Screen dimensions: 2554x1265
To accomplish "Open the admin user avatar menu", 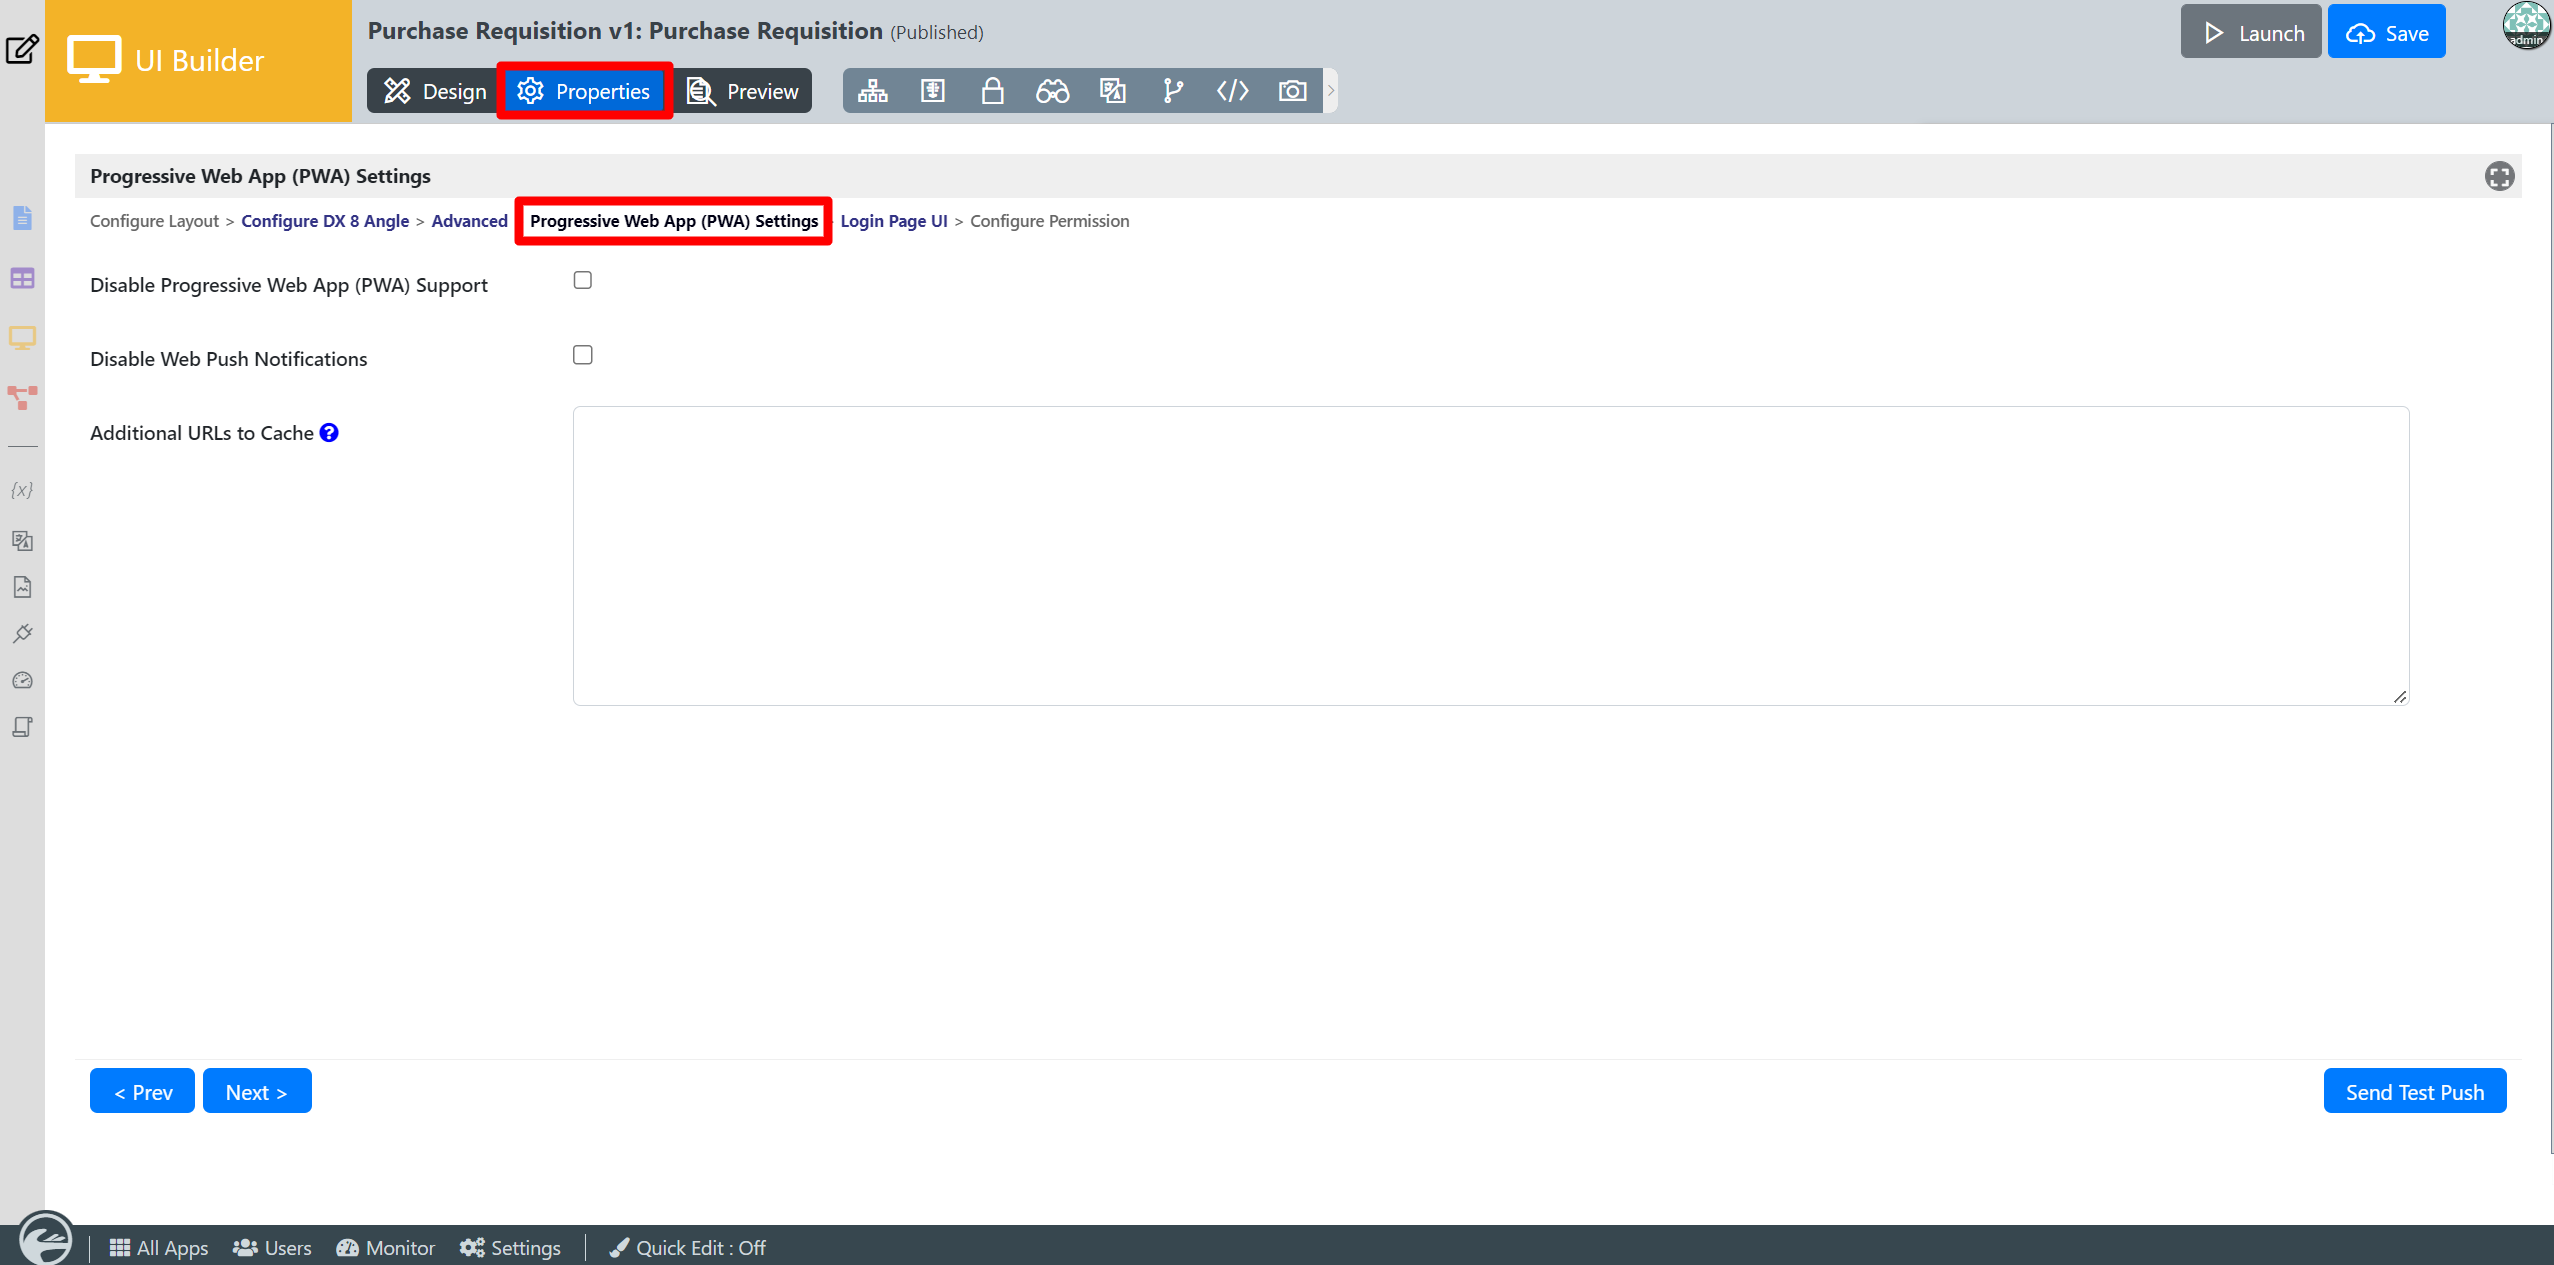I will pos(2526,26).
